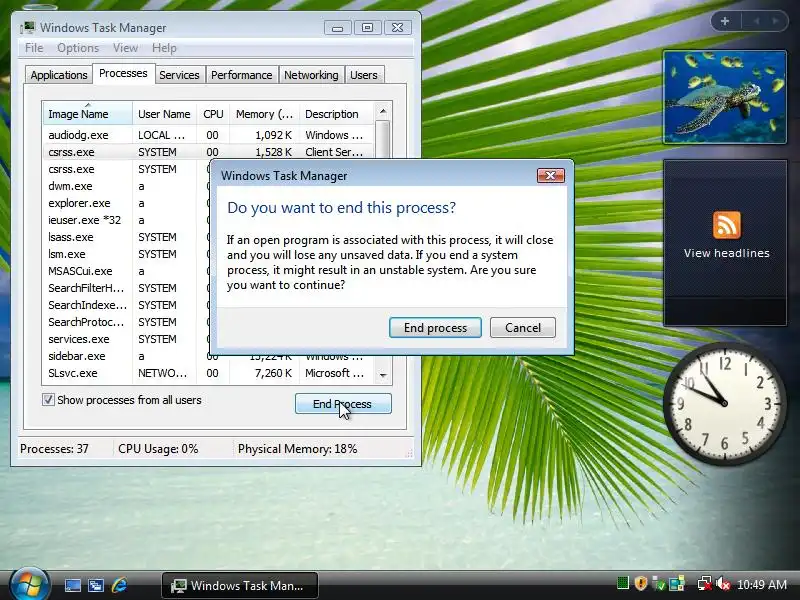
Task: Click the orange RSS feed icon
Action: 727,225
